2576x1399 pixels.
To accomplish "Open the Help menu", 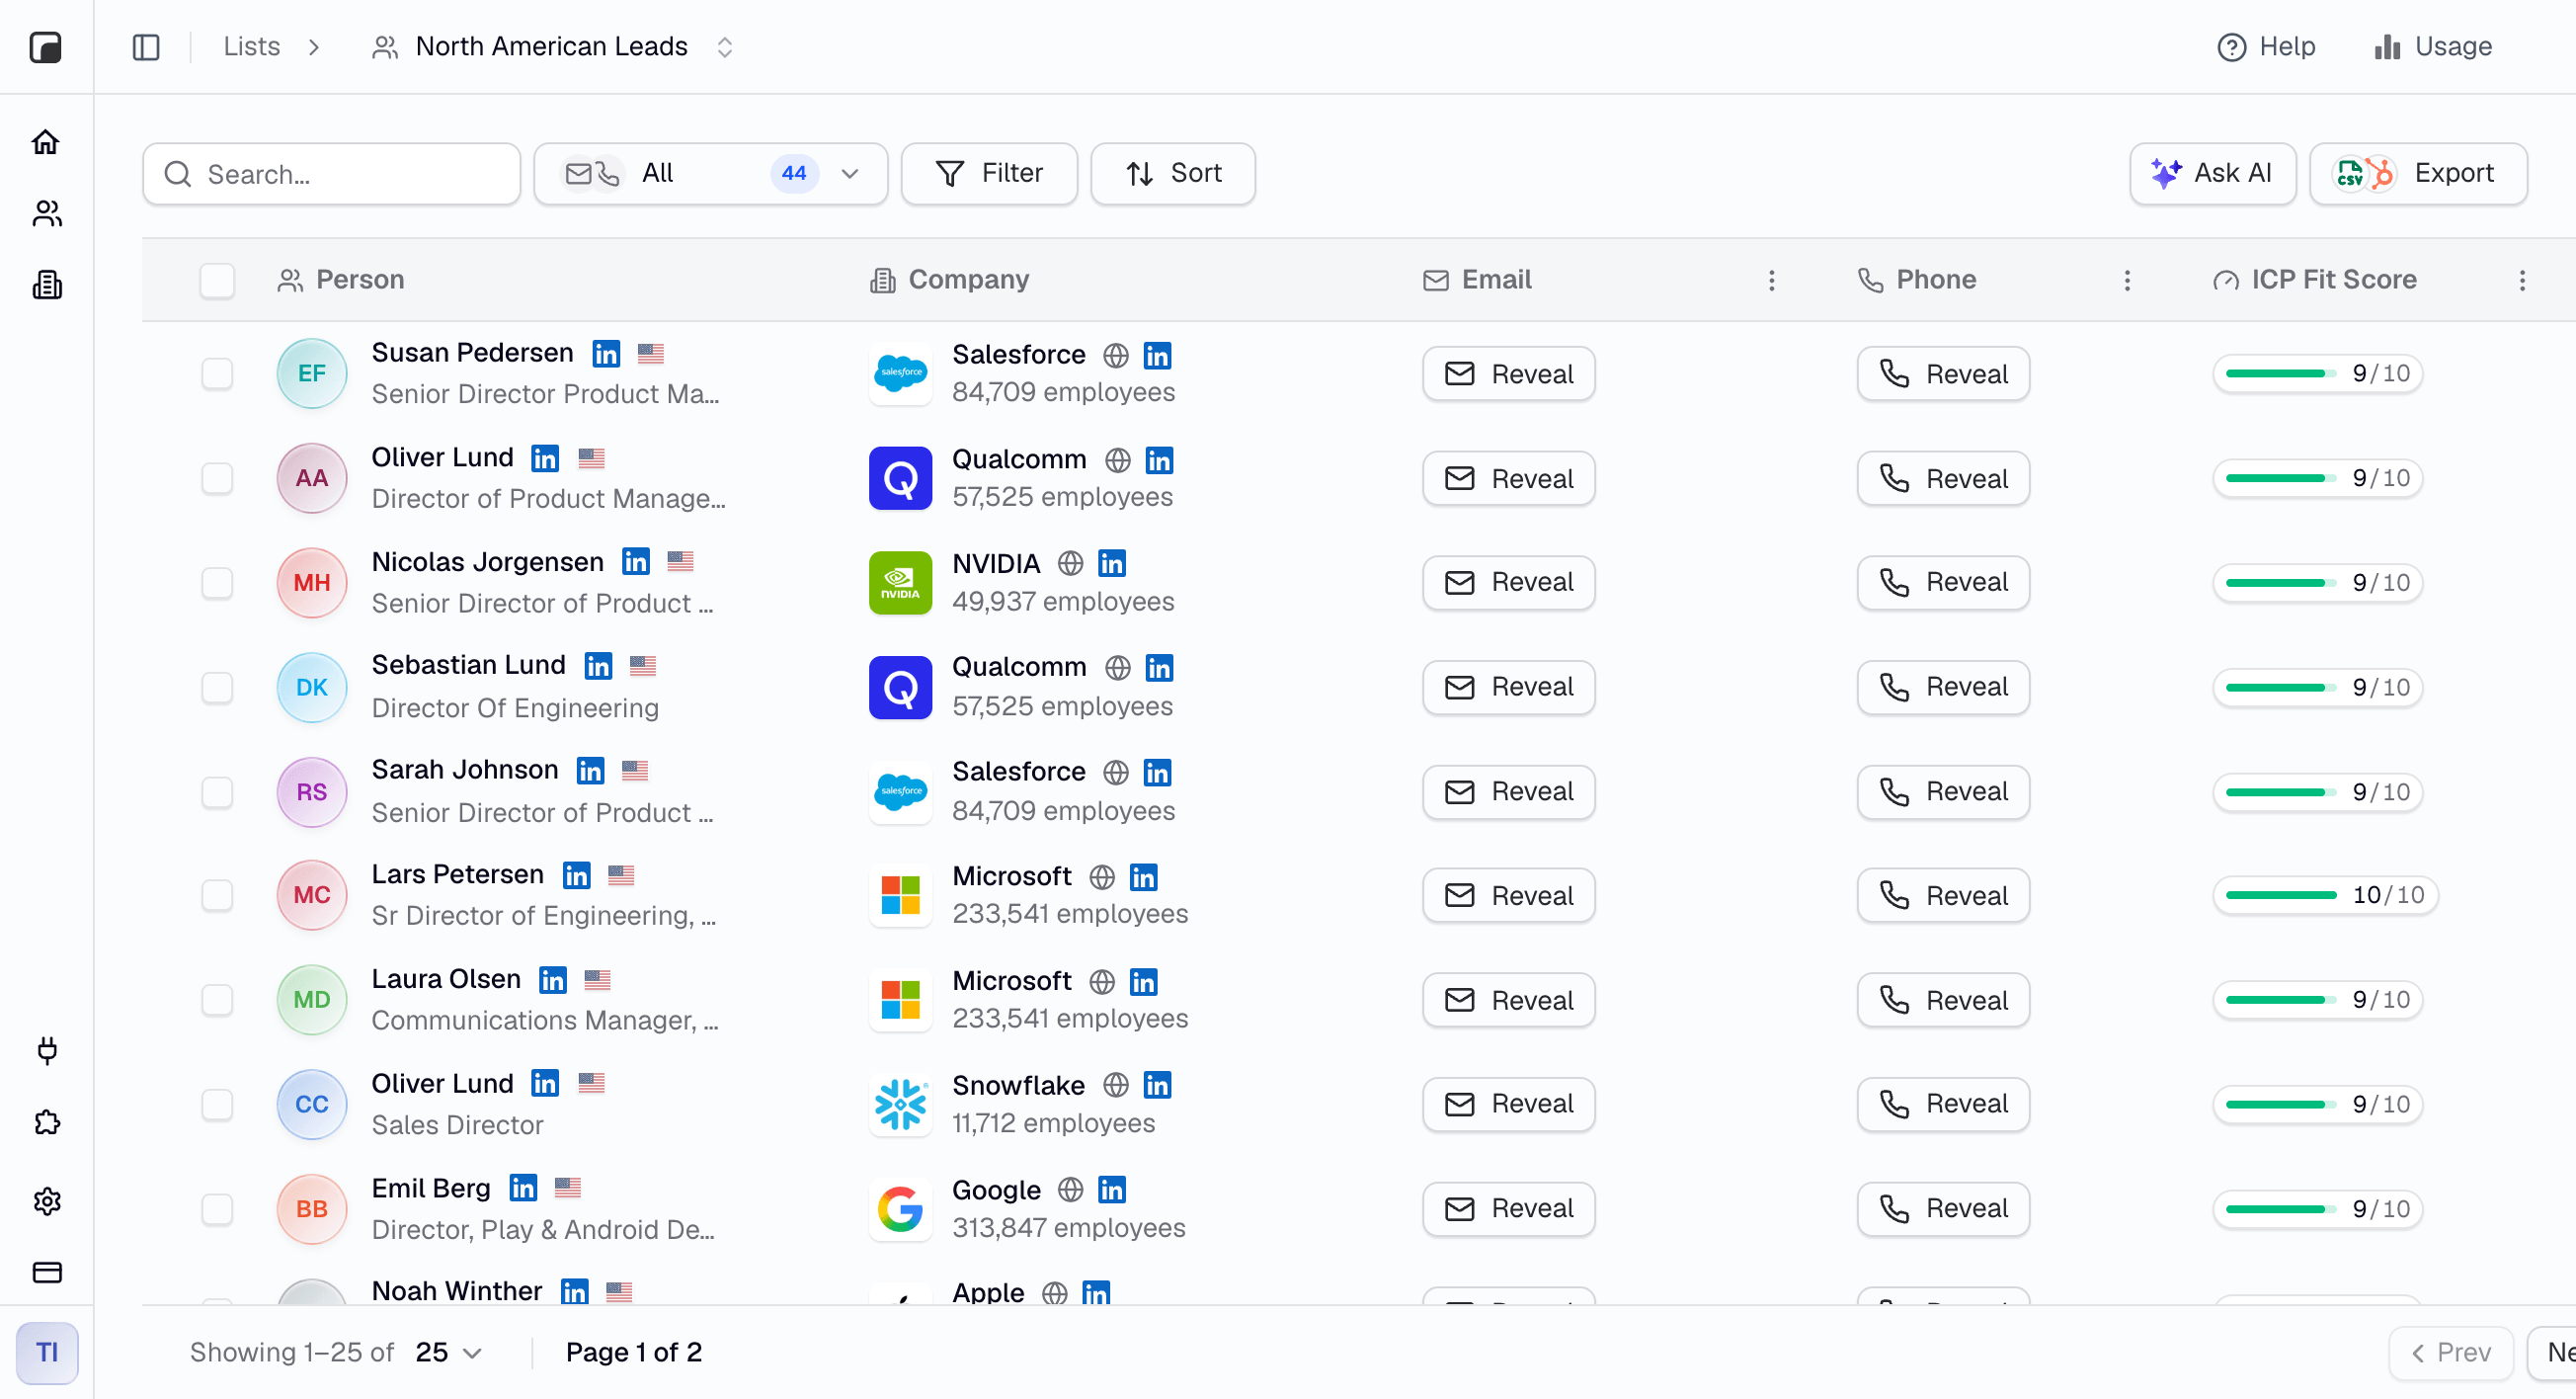I will 2266,47.
